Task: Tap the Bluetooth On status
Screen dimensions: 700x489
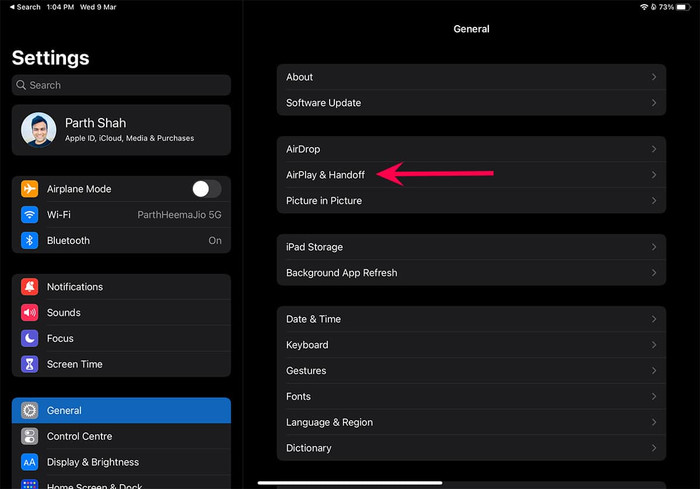Action: coord(215,241)
